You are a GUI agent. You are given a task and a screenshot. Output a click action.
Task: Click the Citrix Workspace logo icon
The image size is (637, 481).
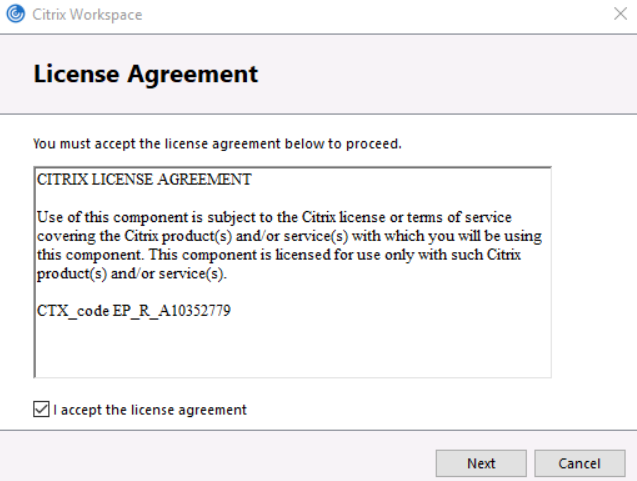pyautogui.click(x=16, y=15)
